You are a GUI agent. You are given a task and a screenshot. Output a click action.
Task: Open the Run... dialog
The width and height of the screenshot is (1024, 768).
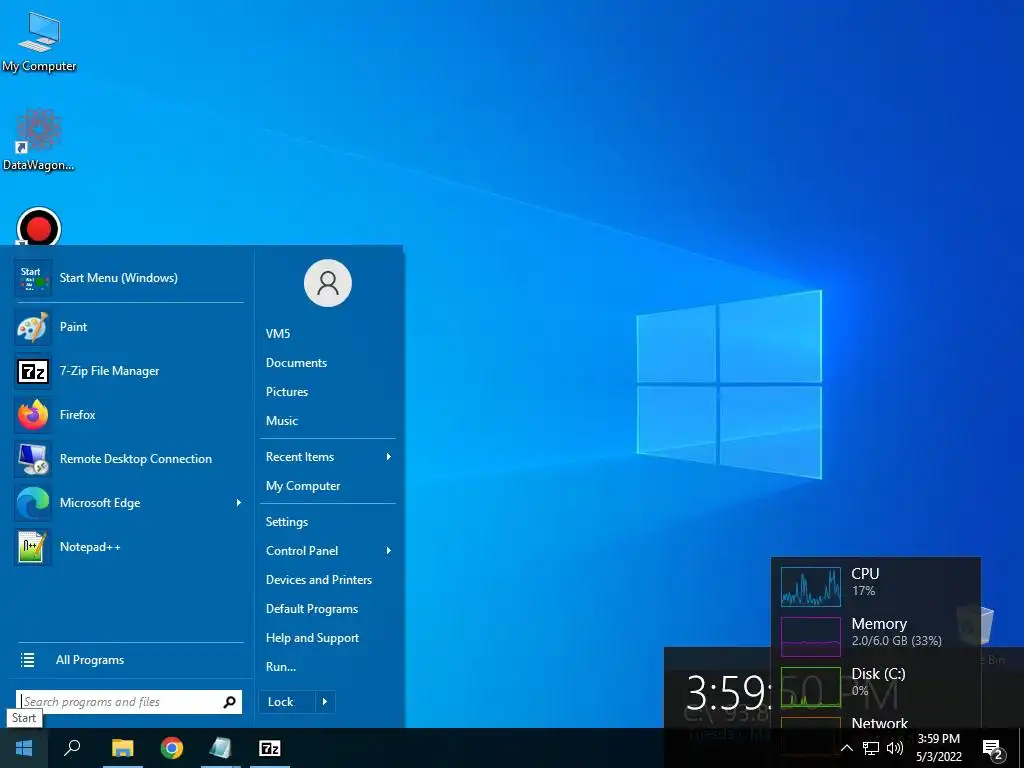click(x=281, y=667)
